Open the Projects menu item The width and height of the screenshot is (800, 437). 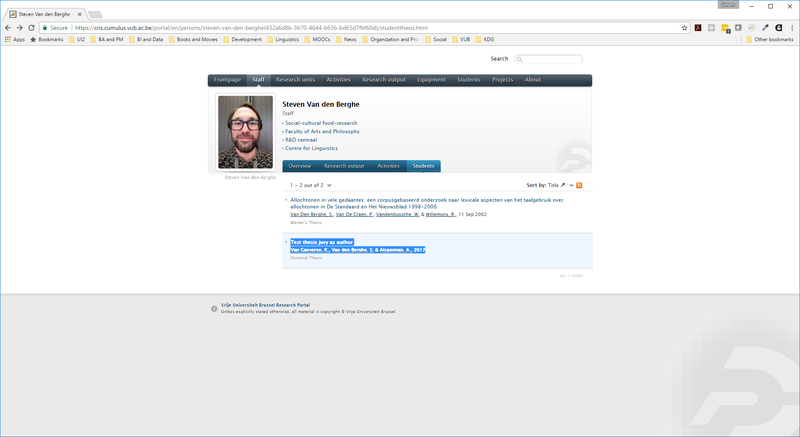tap(502, 80)
